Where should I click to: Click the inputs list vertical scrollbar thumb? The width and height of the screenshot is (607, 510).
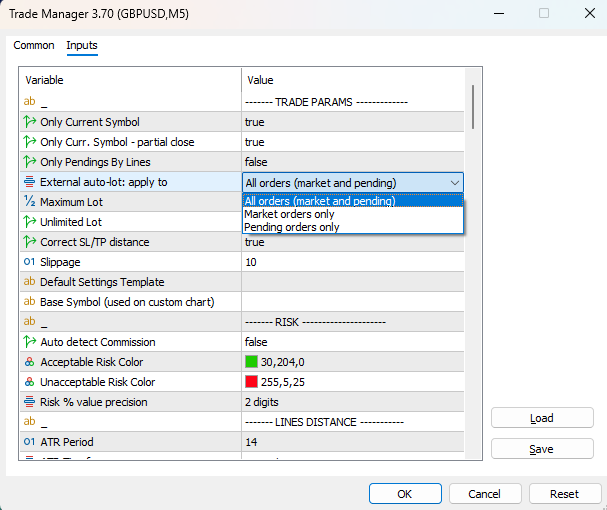473,107
